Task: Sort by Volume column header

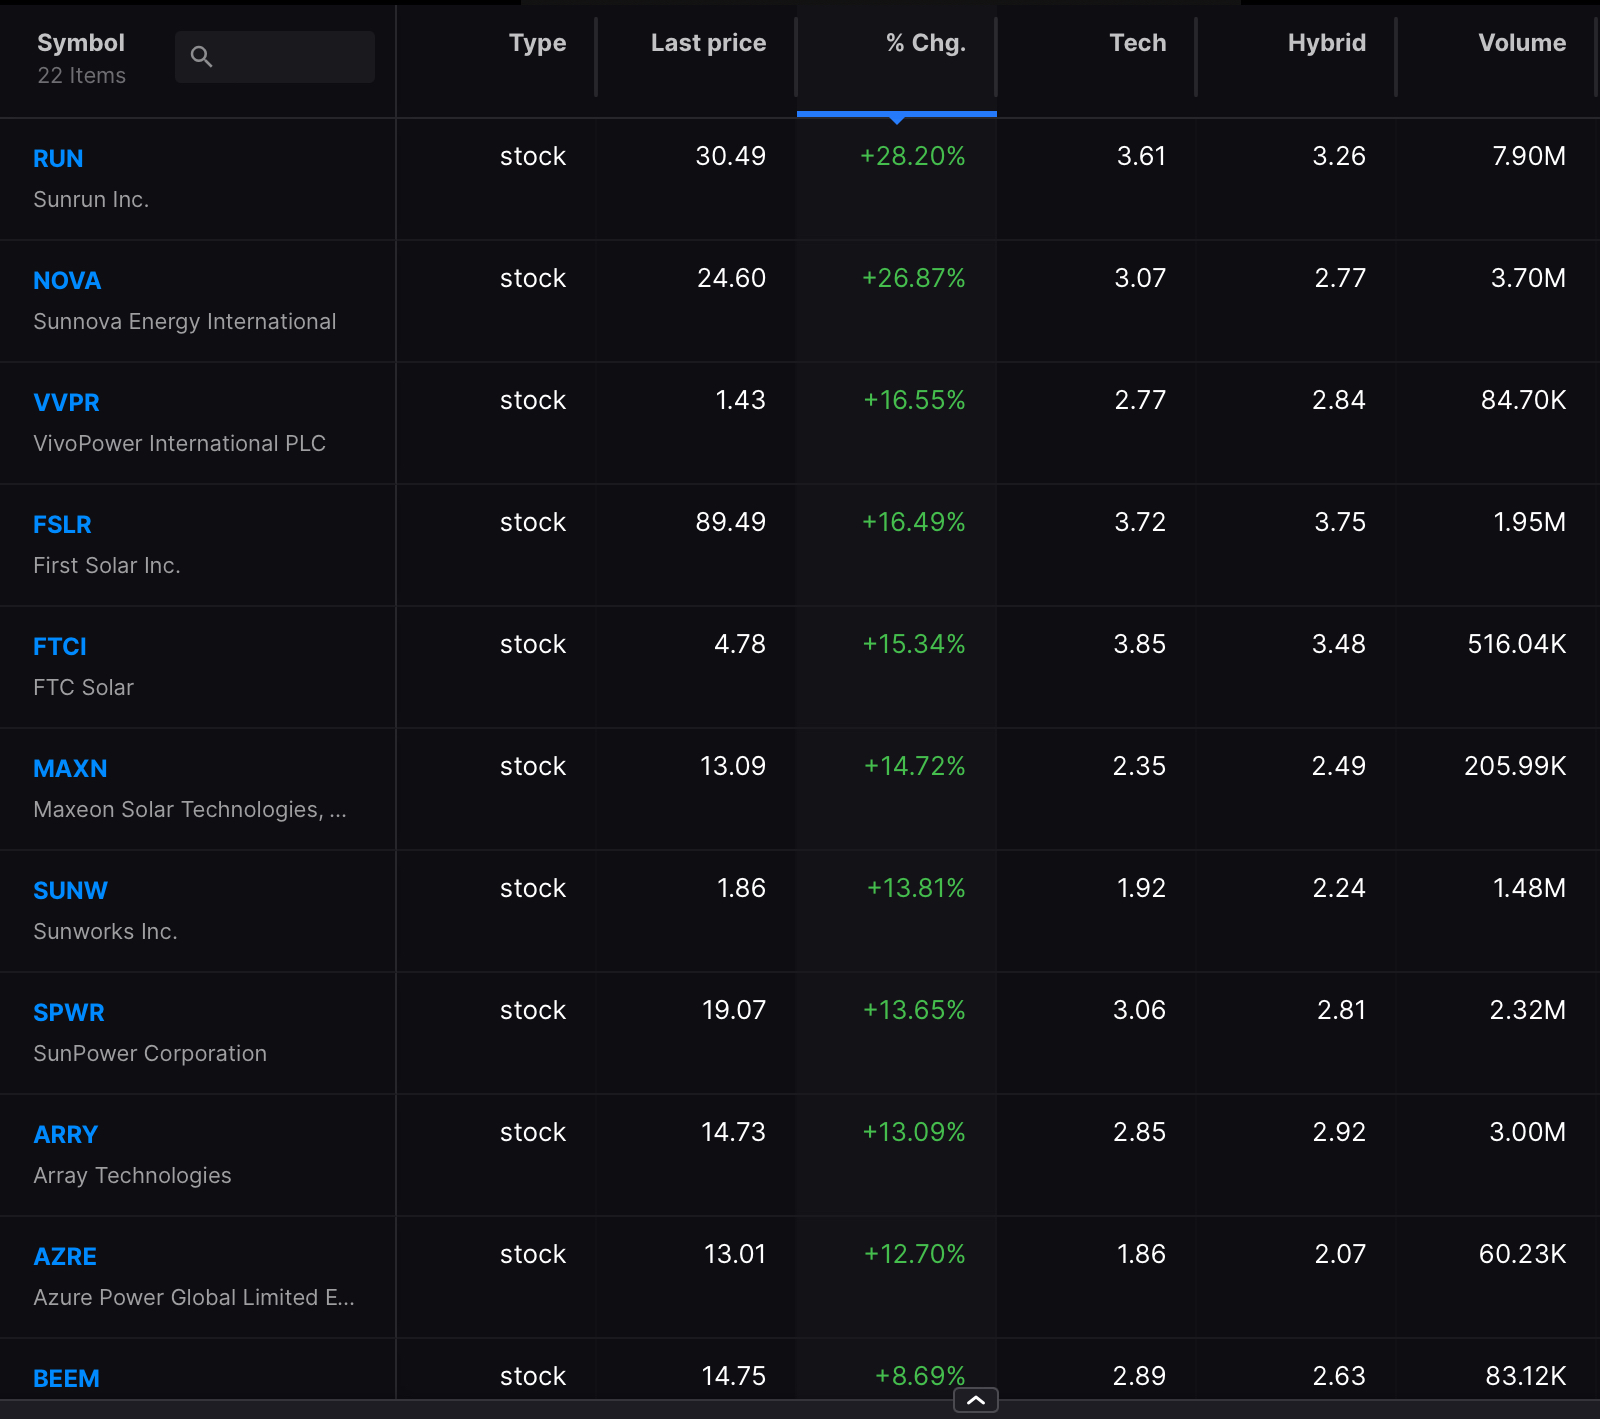Action: point(1522,43)
